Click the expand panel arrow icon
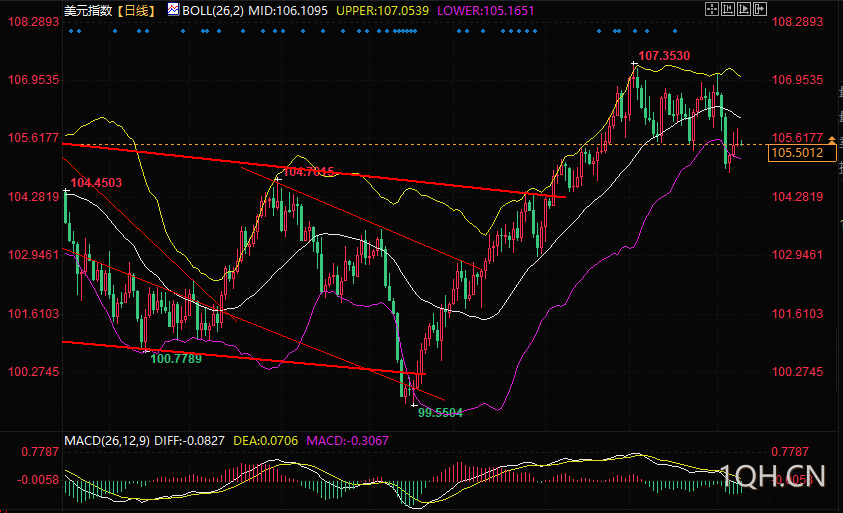 760,9
